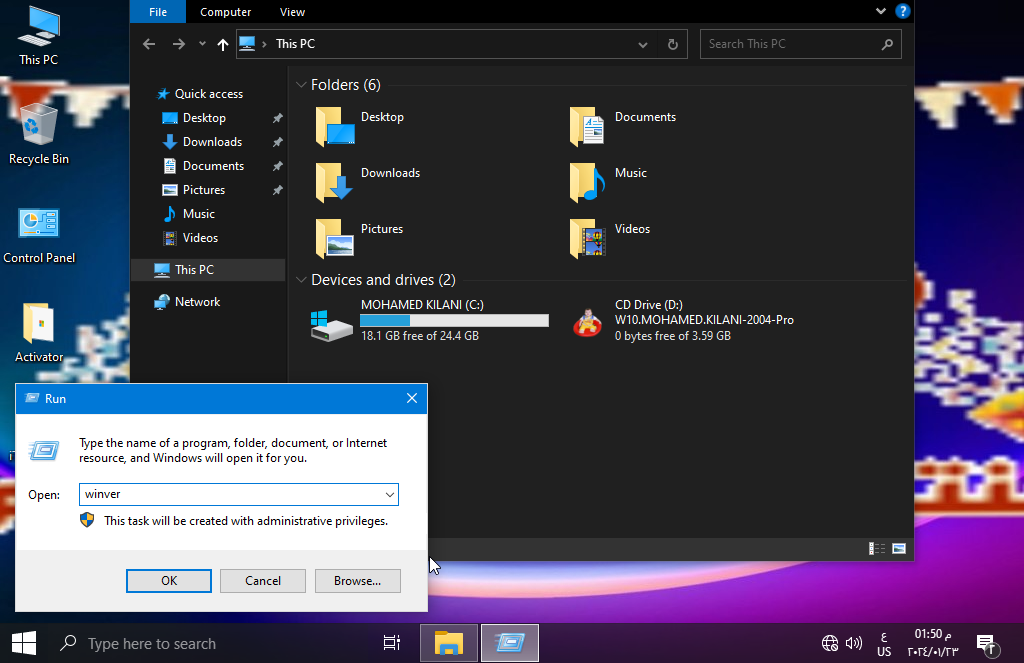This screenshot has width=1024, height=663.
Task: Select Downloads in the navigation pane
Action: [212, 142]
